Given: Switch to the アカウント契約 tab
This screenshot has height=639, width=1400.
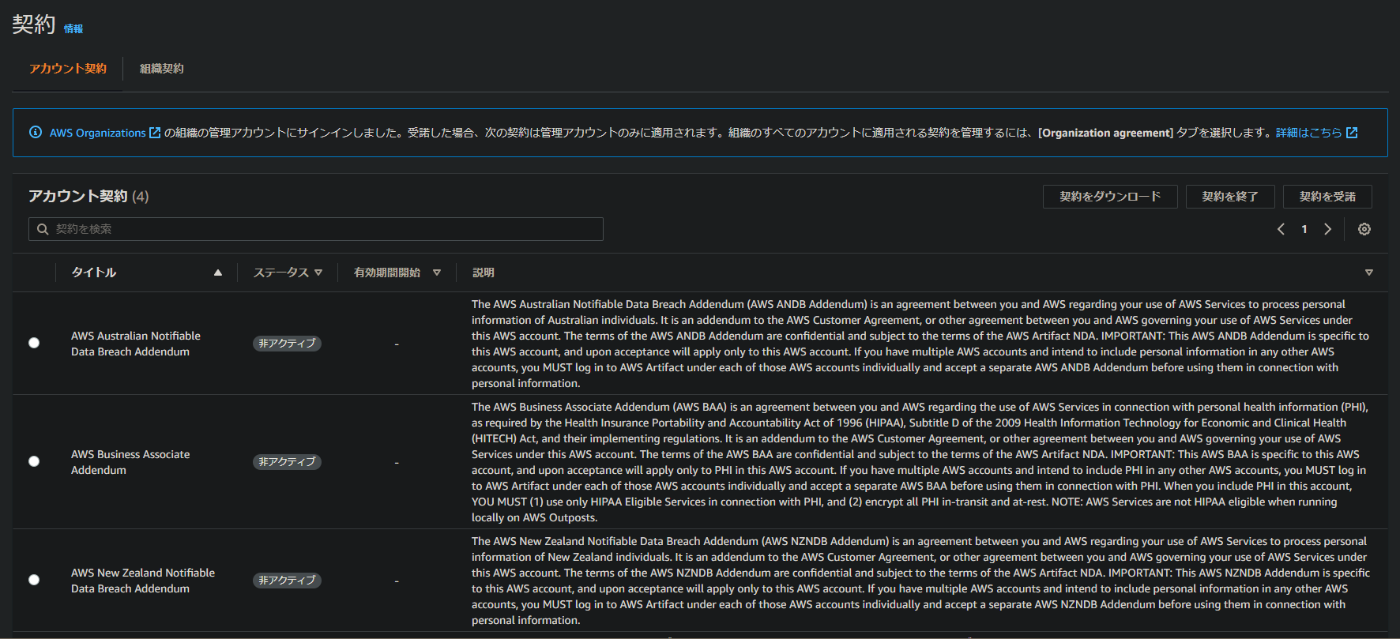Looking at the screenshot, I should [x=68, y=69].
